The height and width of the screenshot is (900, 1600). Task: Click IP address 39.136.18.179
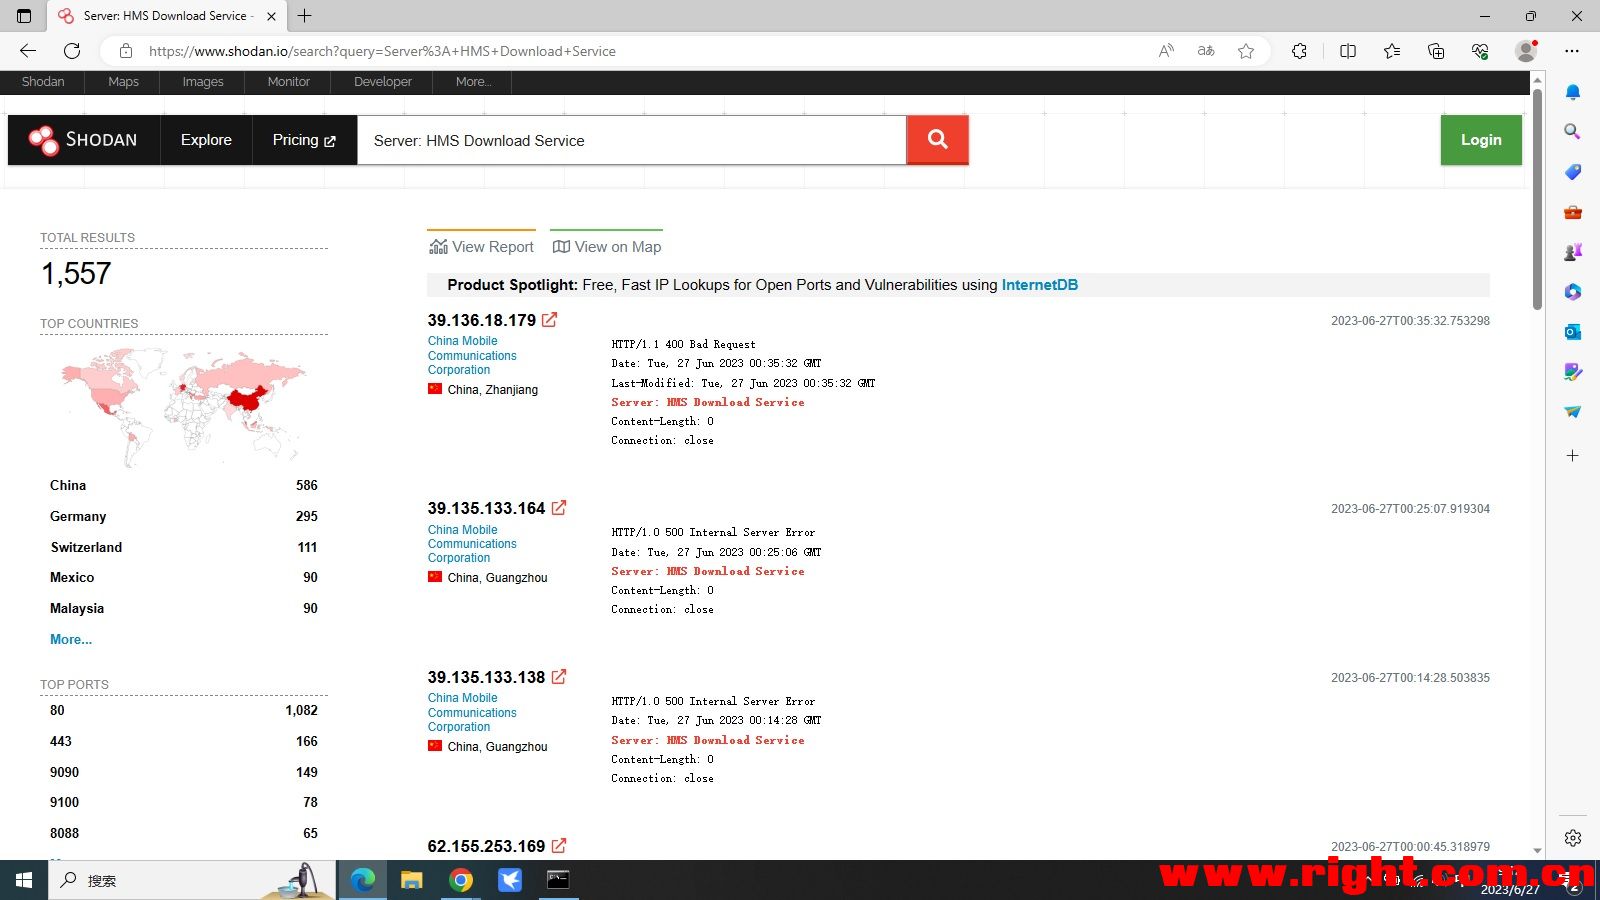pyautogui.click(x=482, y=320)
